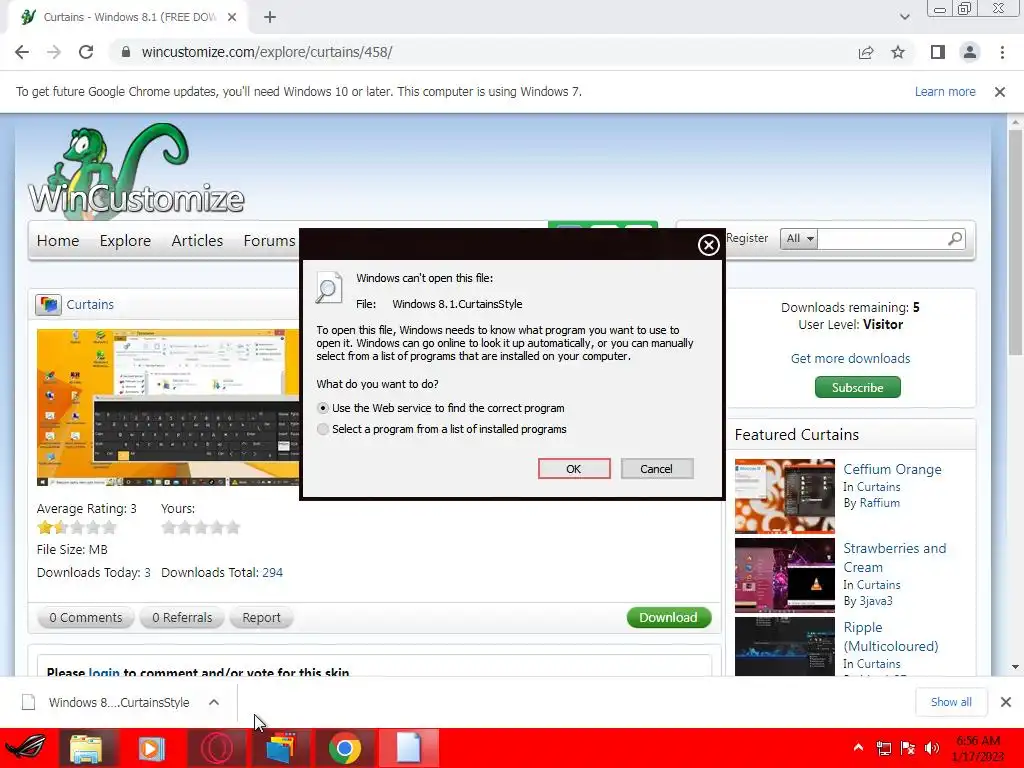The width and height of the screenshot is (1024, 768).
Task: Report this skin
Action: (261, 618)
